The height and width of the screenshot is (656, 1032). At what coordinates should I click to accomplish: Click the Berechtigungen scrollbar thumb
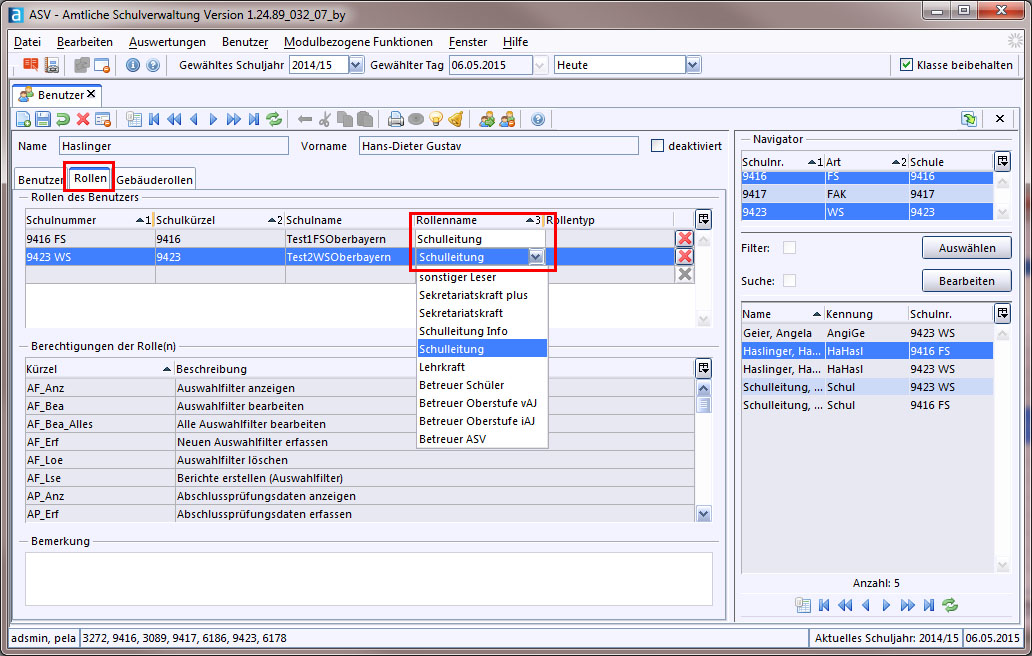pyautogui.click(x=704, y=404)
